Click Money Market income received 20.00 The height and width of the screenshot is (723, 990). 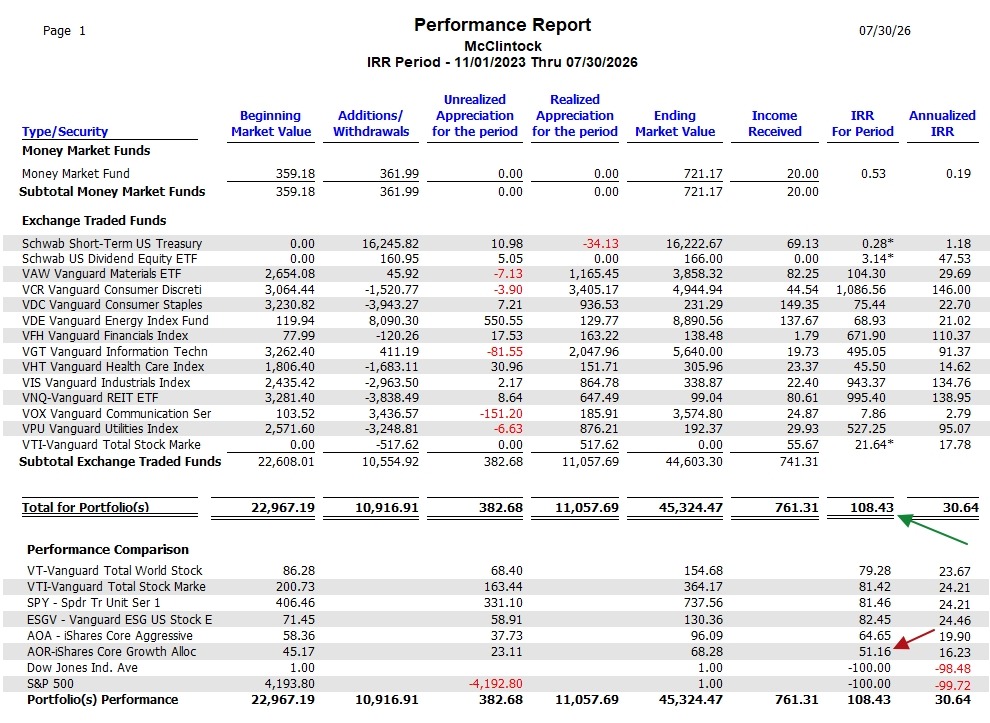802,173
